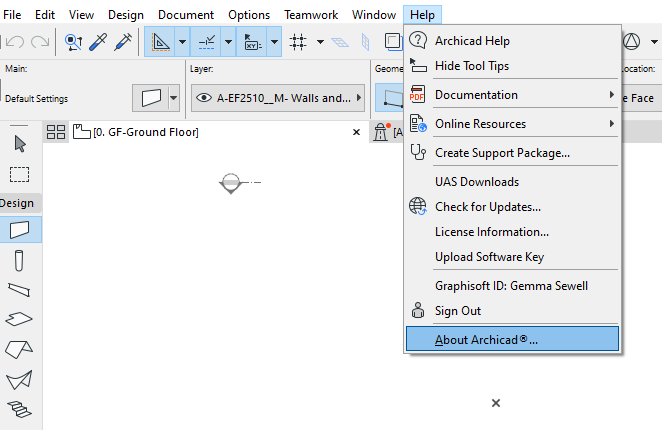662x430 pixels.
Task: Open the Documentation submenu
Action: tap(513, 95)
